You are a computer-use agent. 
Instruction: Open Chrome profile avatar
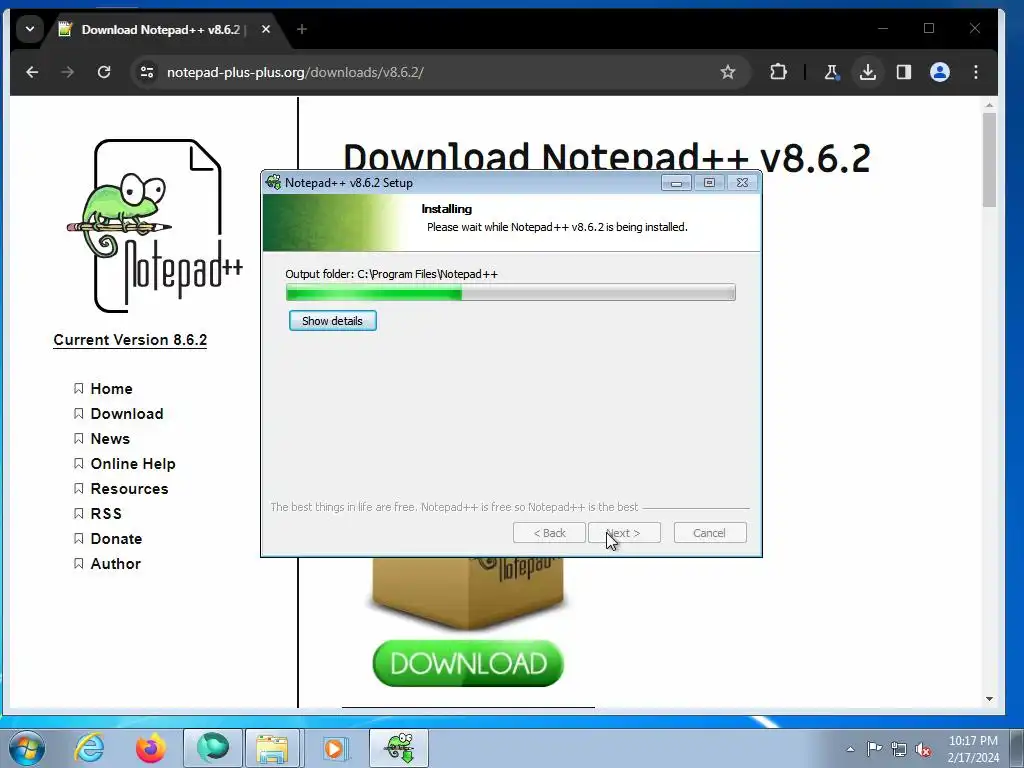940,72
